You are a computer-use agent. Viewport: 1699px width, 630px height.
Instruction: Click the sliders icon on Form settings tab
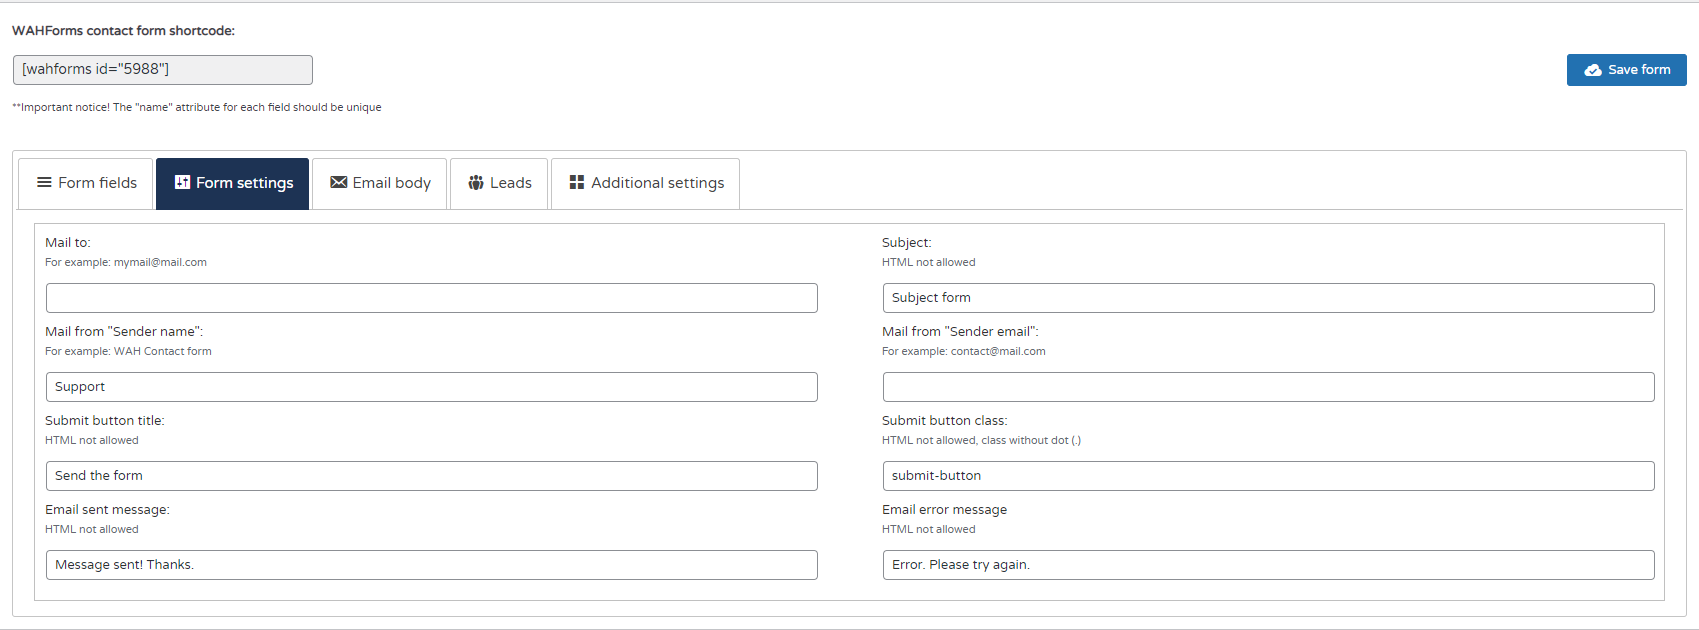(x=182, y=182)
